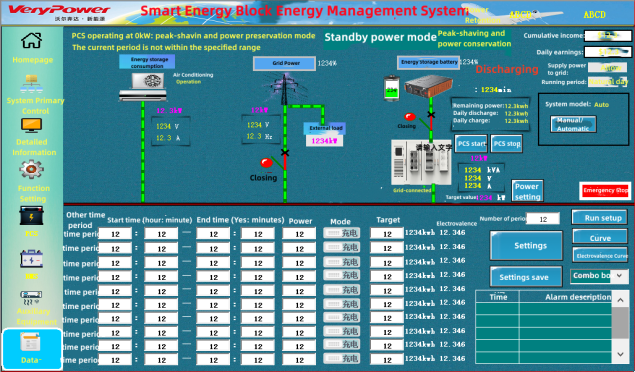The image size is (635, 372).
Task: Click the Emergency Stop button
Action: [605, 191]
